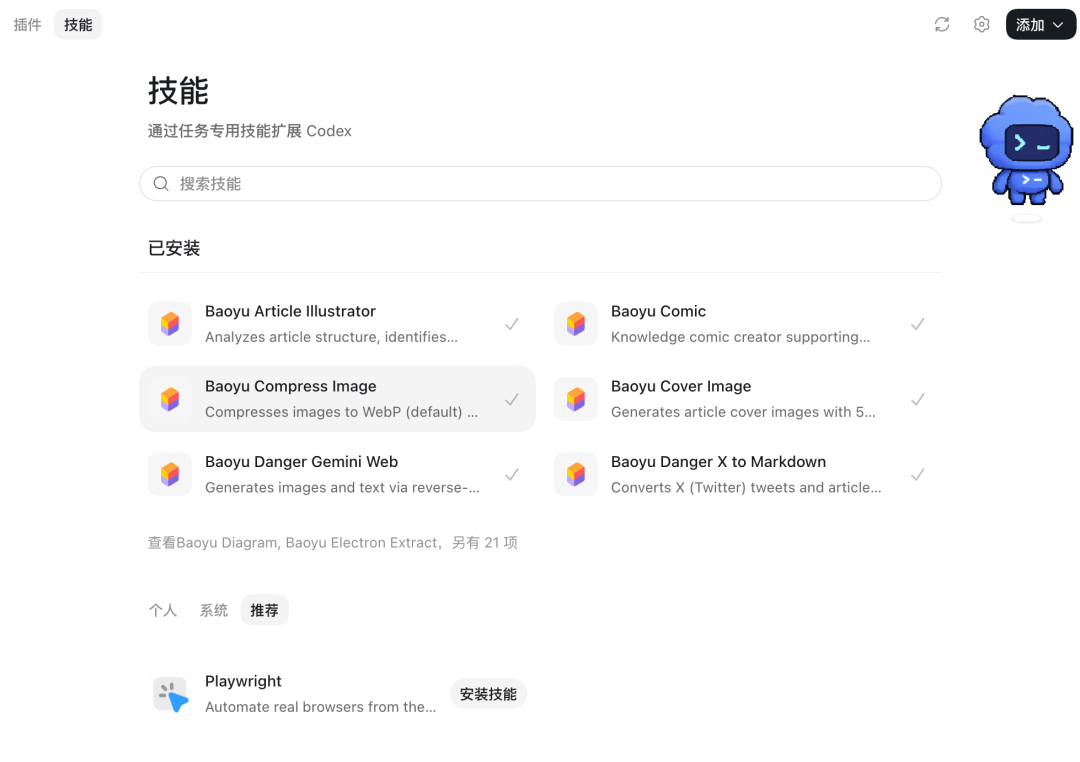Image resolution: width=1080 pixels, height=762 pixels.
Task: Click into the 搜索技能 search field
Action: point(540,184)
